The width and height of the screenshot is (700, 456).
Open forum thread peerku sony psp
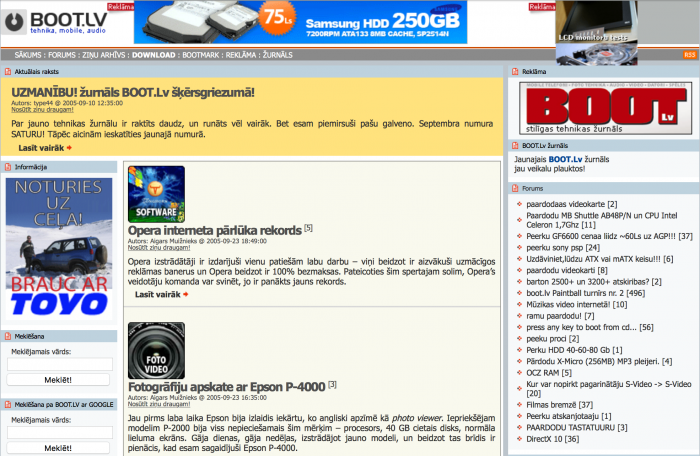(x=562, y=247)
